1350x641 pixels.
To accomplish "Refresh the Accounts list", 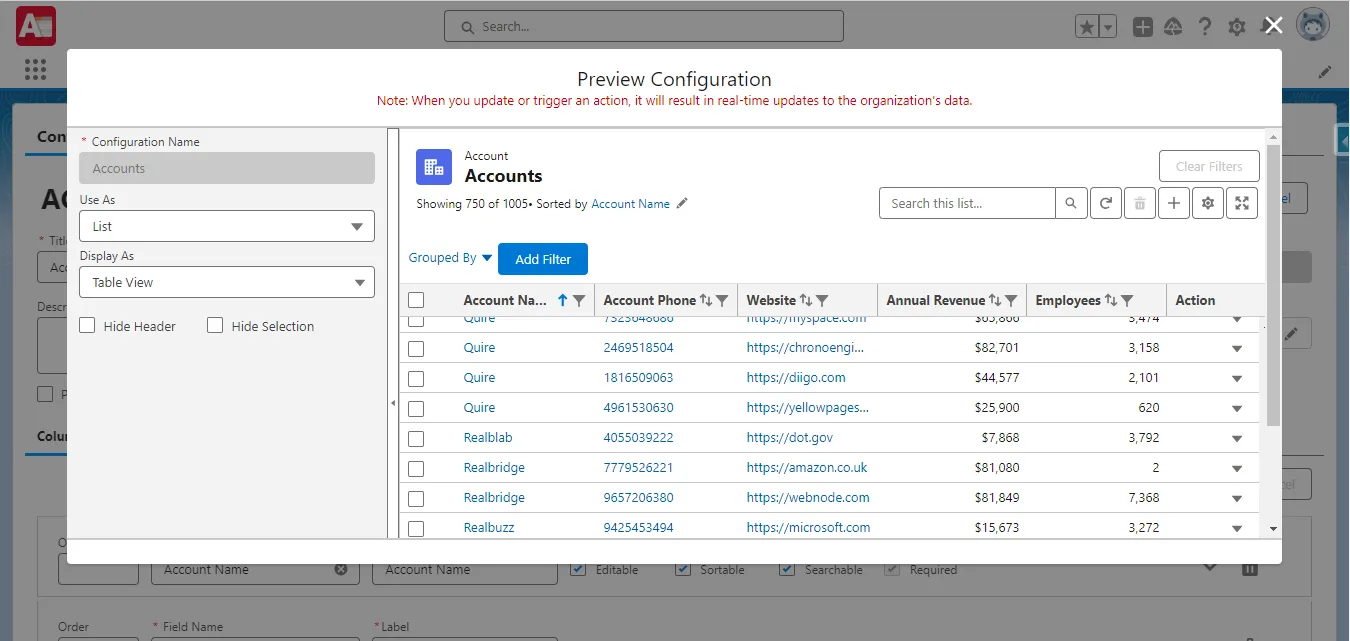I will pyautogui.click(x=1106, y=202).
